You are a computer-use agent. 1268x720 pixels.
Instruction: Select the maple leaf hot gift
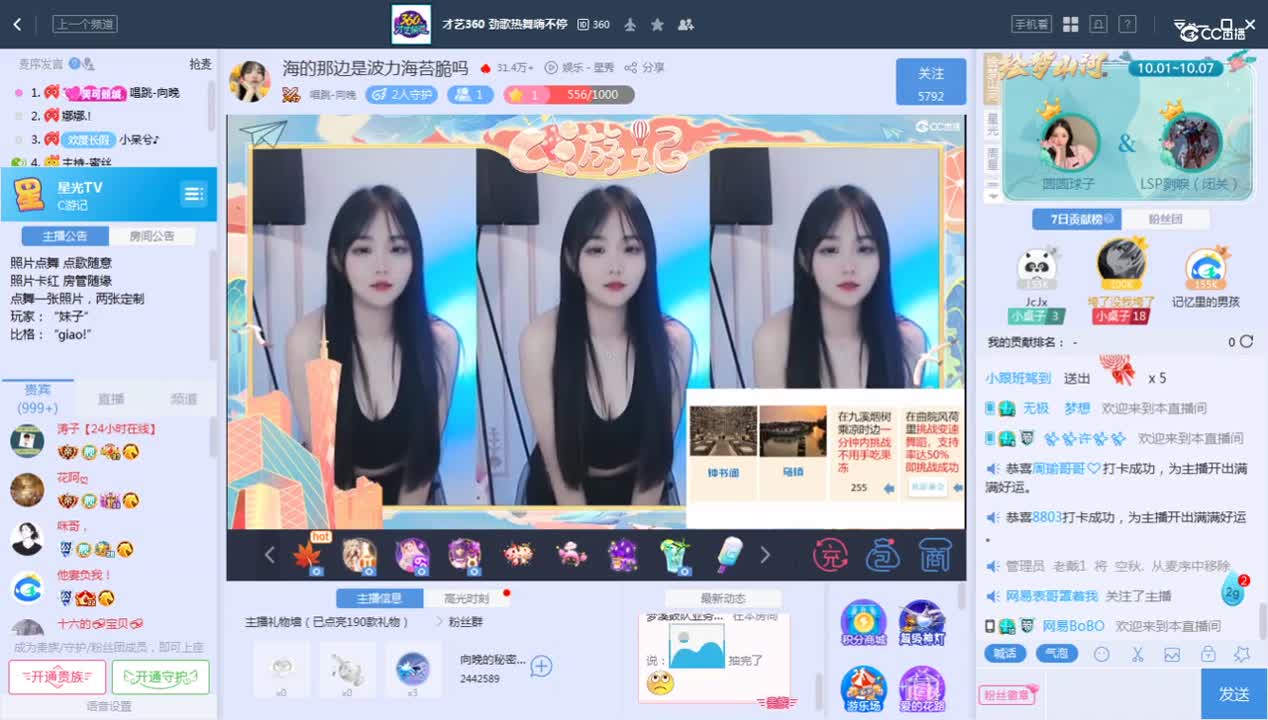click(308, 555)
